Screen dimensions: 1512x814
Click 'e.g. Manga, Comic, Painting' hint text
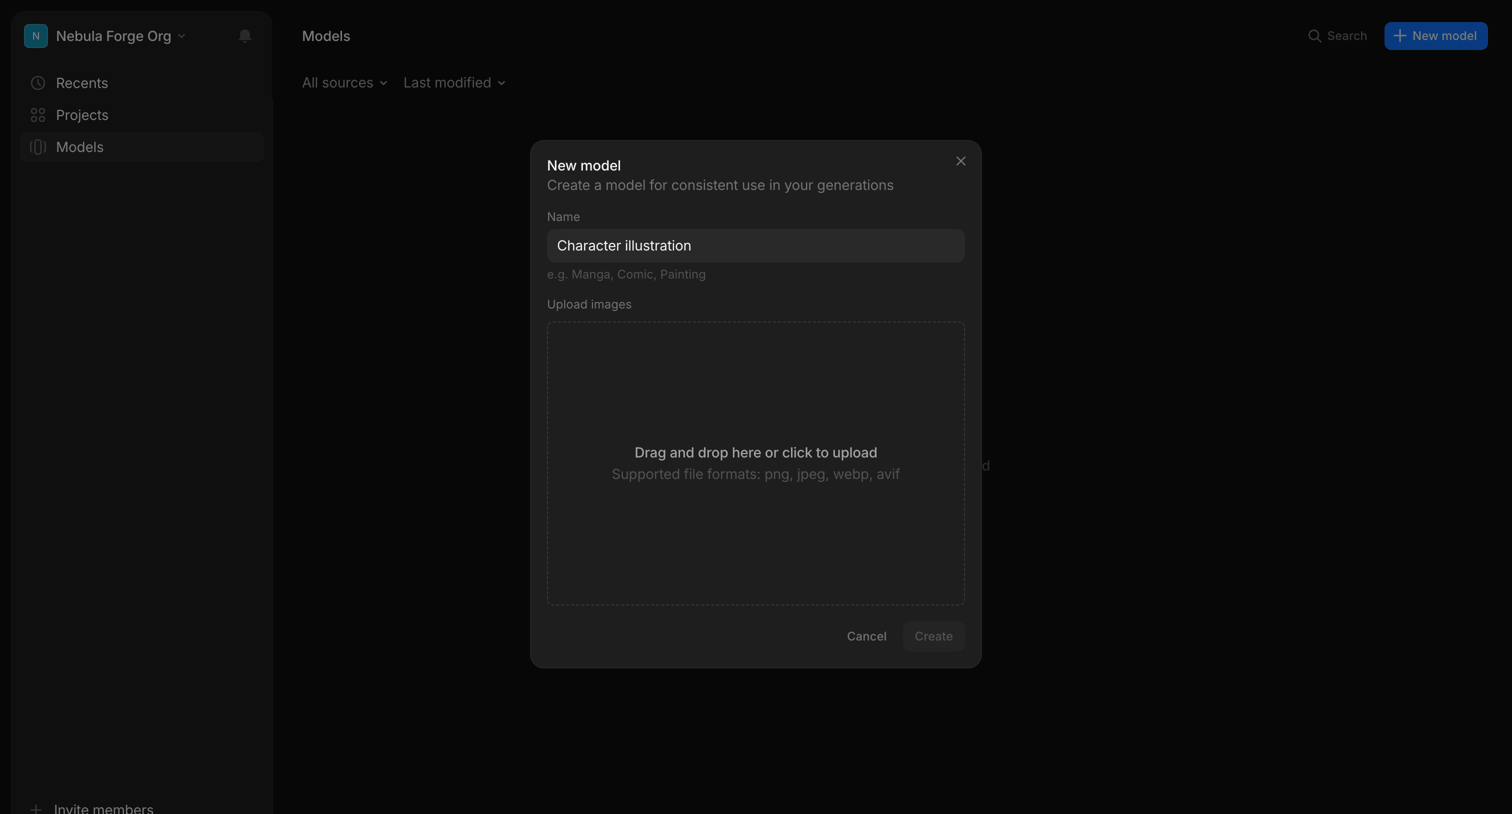[x=626, y=274]
